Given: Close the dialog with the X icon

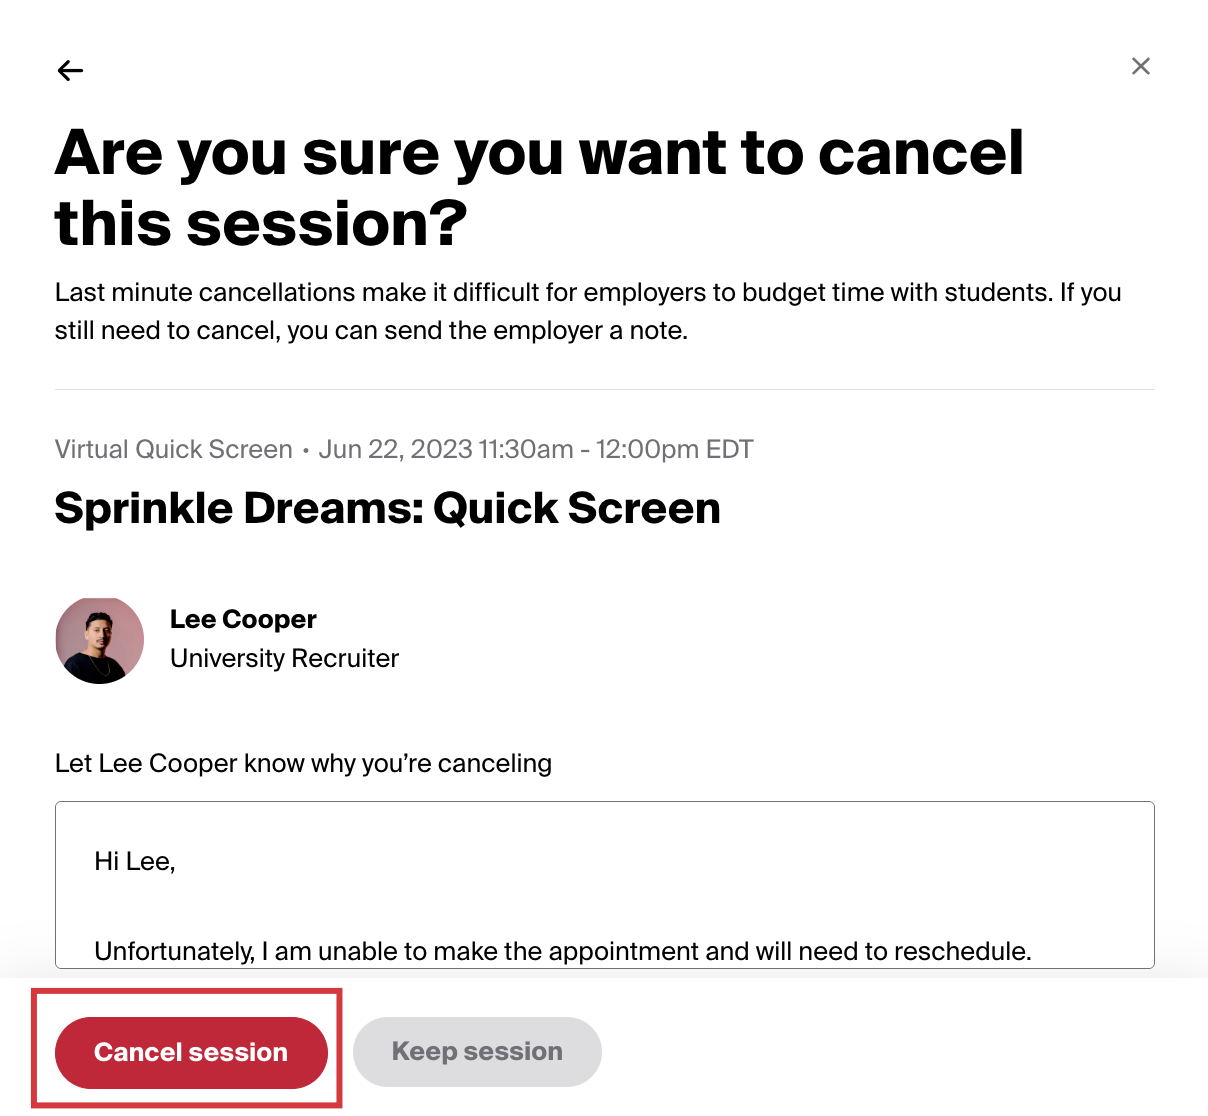Looking at the screenshot, I should [1140, 66].
